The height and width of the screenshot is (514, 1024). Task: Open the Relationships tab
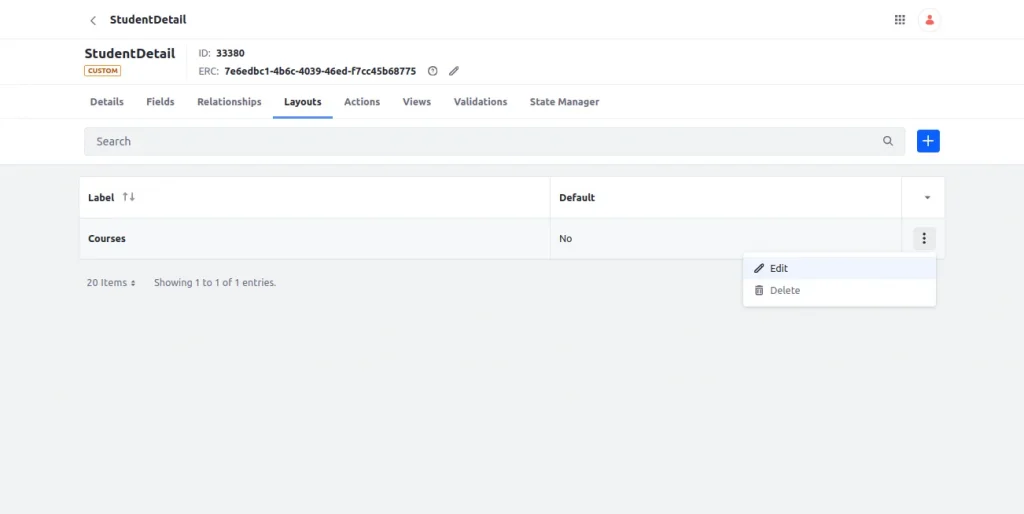[229, 102]
